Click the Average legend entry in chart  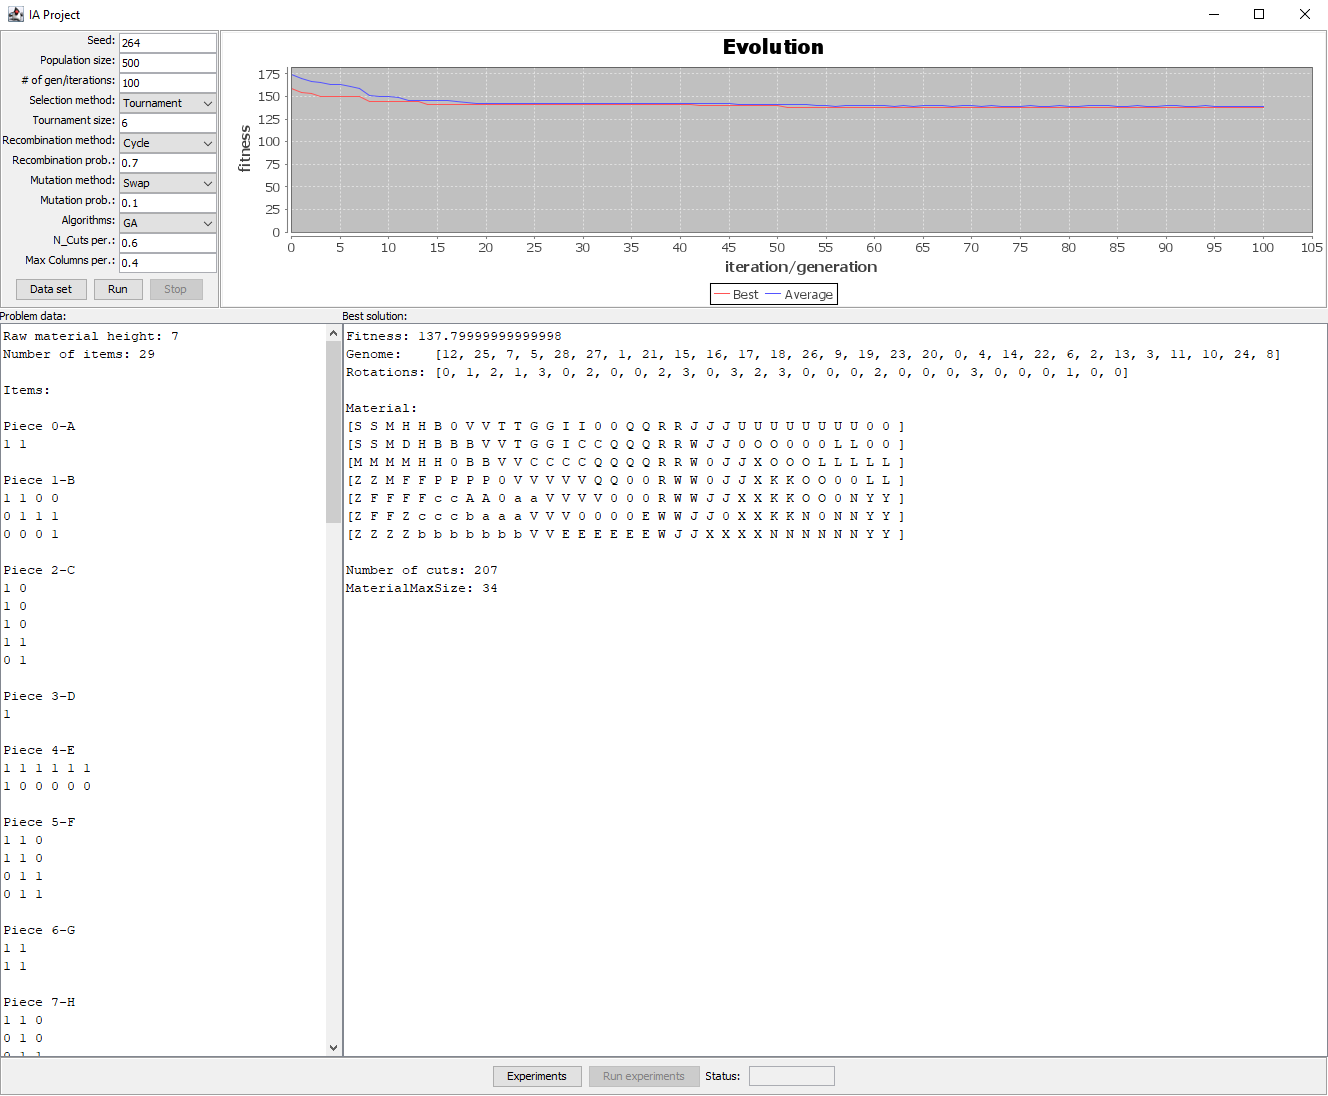[799, 294]
